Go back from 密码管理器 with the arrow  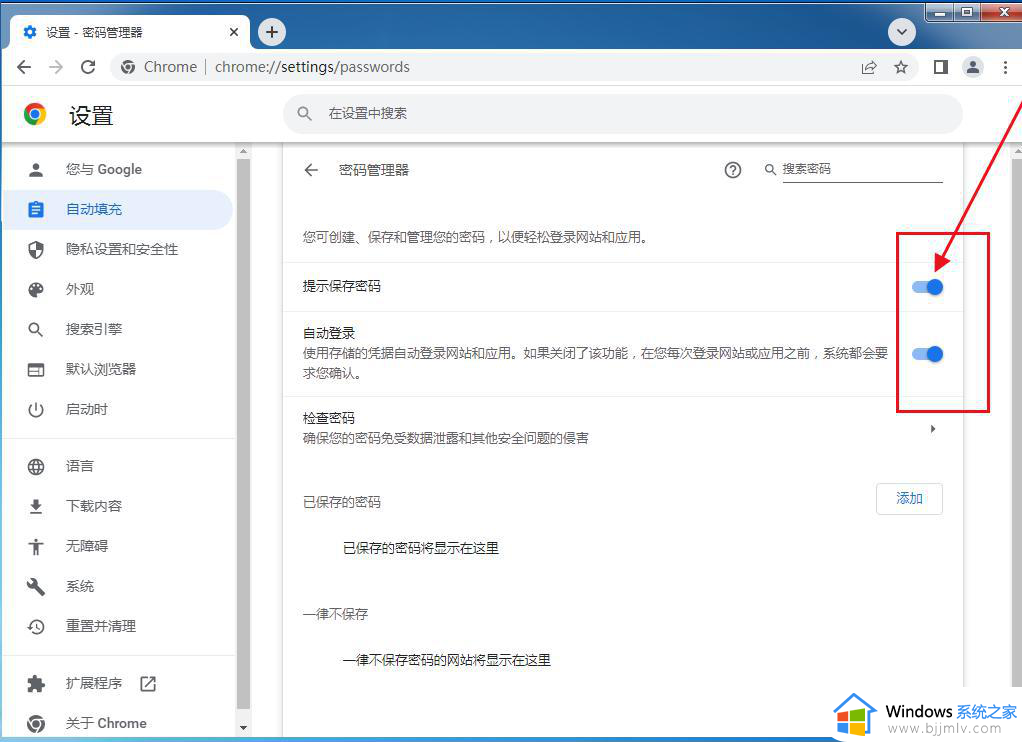311,170
